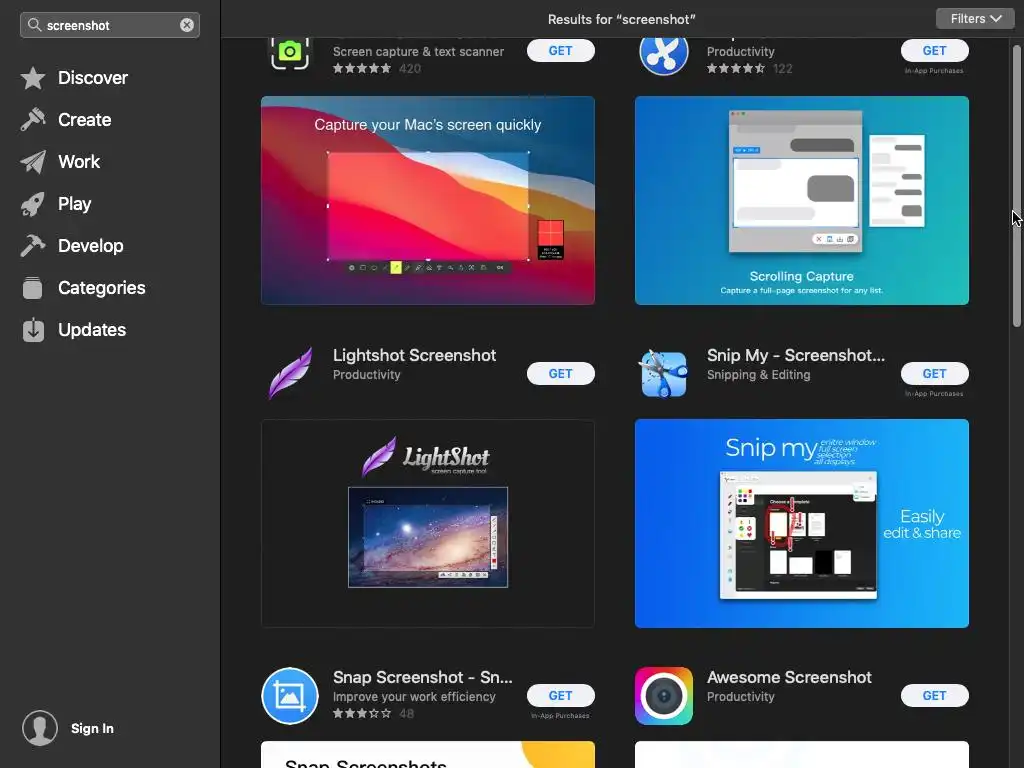Clear the search field with the X icon
This screenshot has height=768, width=1024.
187,25
